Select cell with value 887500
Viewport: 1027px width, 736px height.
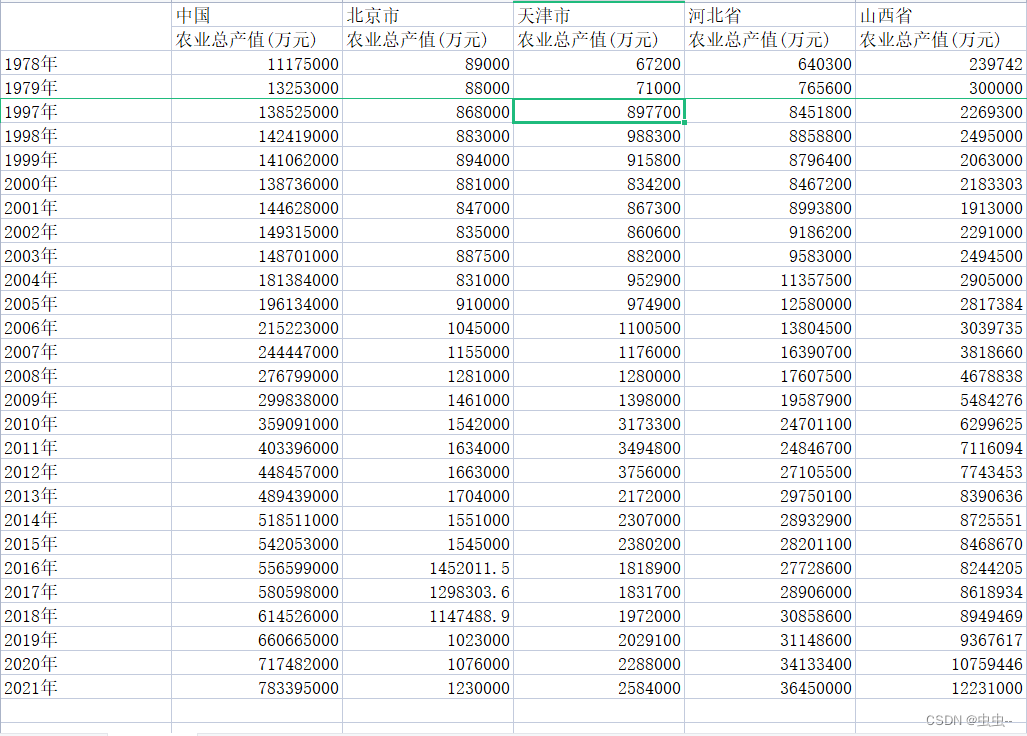click(x=428, y=256)
